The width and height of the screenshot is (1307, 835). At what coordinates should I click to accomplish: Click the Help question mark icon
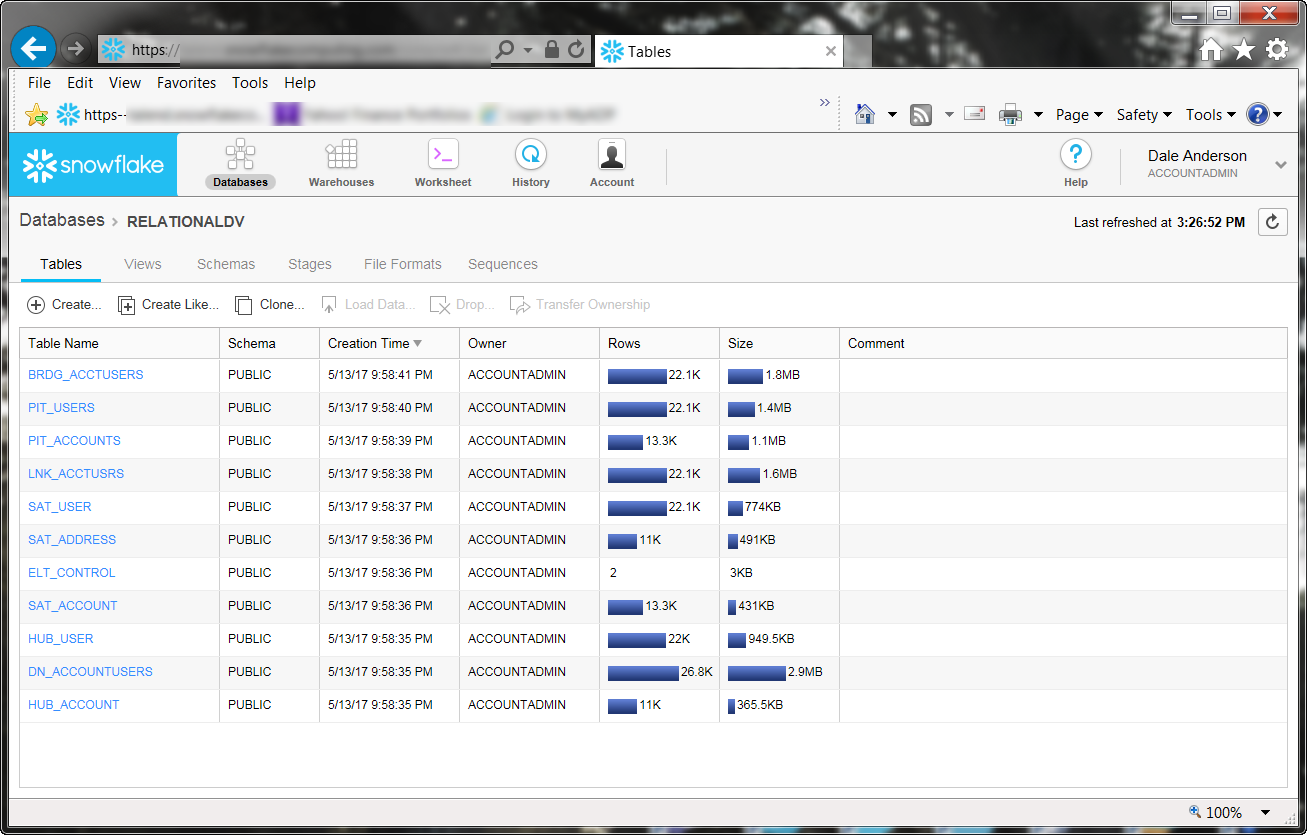click(1075, 156)
